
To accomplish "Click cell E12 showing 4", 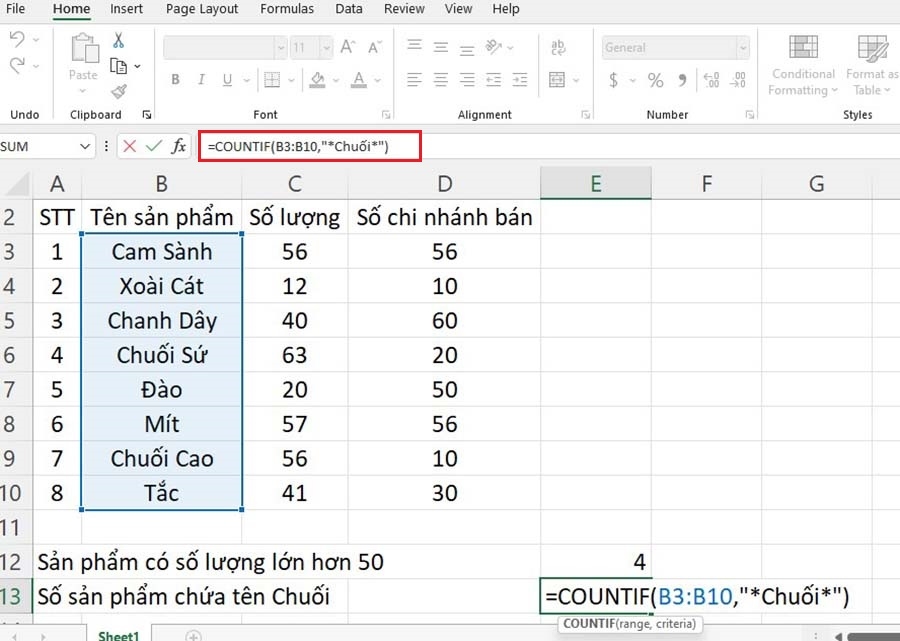I will point(596,561).
